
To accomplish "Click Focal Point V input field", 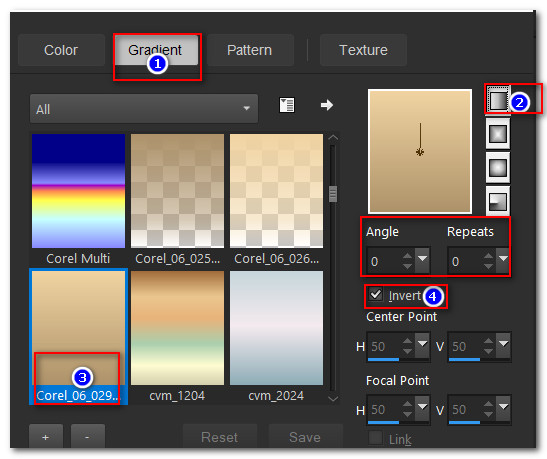I will coord(465,409).
